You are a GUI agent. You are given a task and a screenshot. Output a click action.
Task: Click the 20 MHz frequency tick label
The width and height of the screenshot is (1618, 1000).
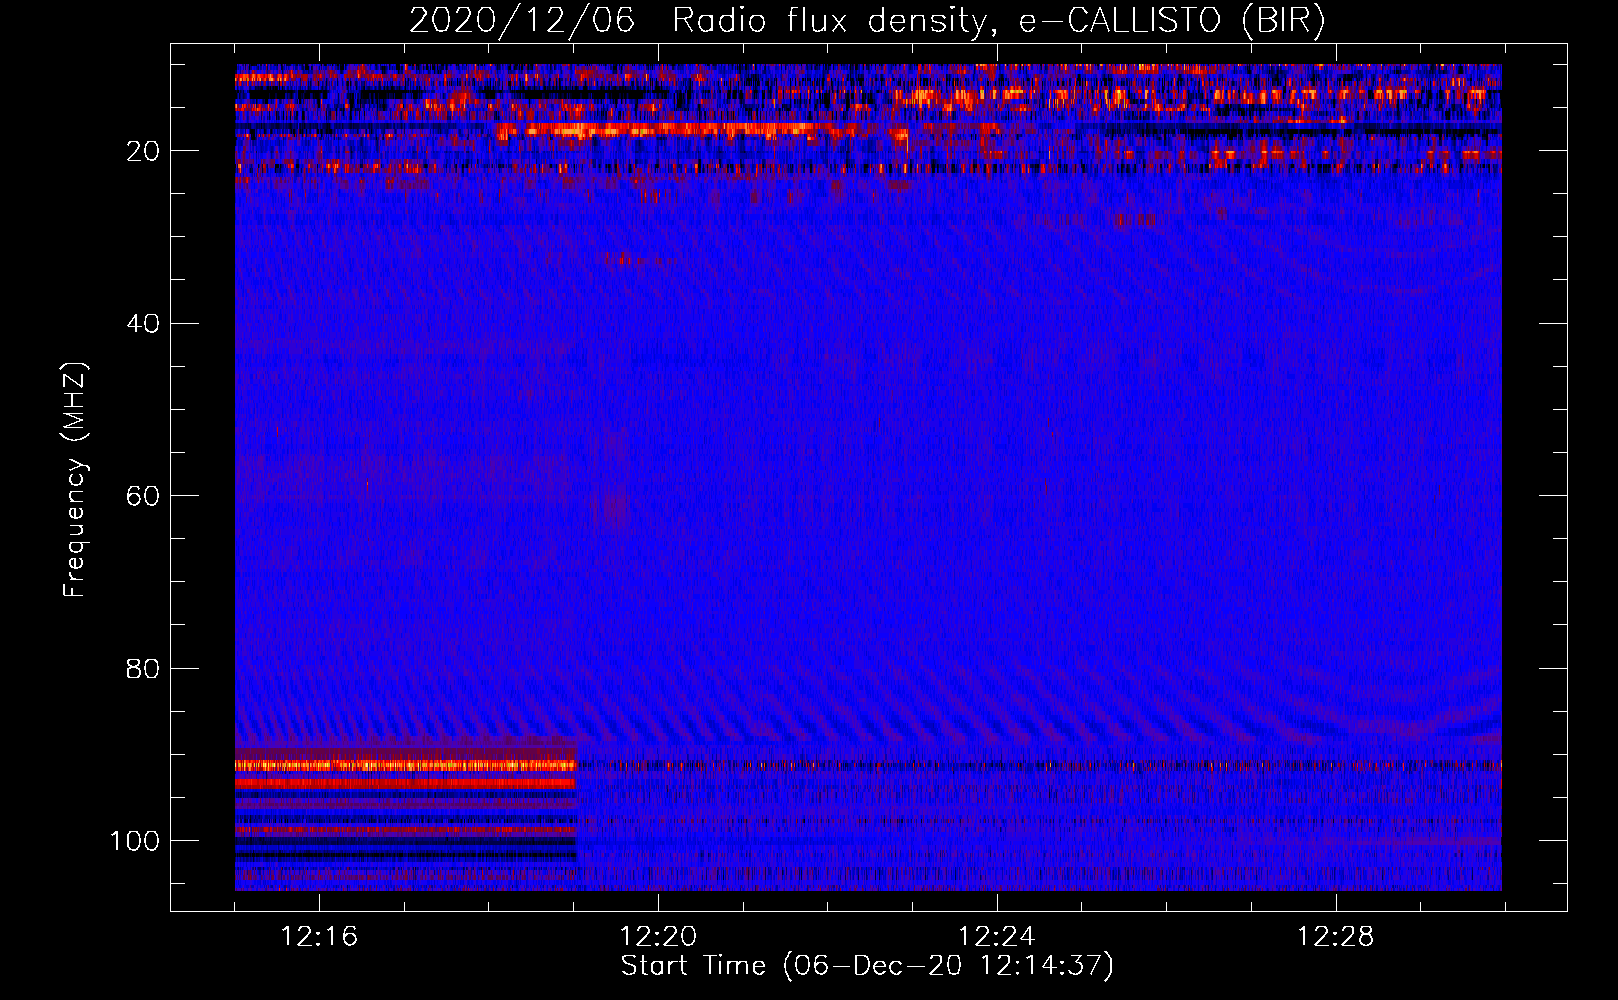(144, 151)
